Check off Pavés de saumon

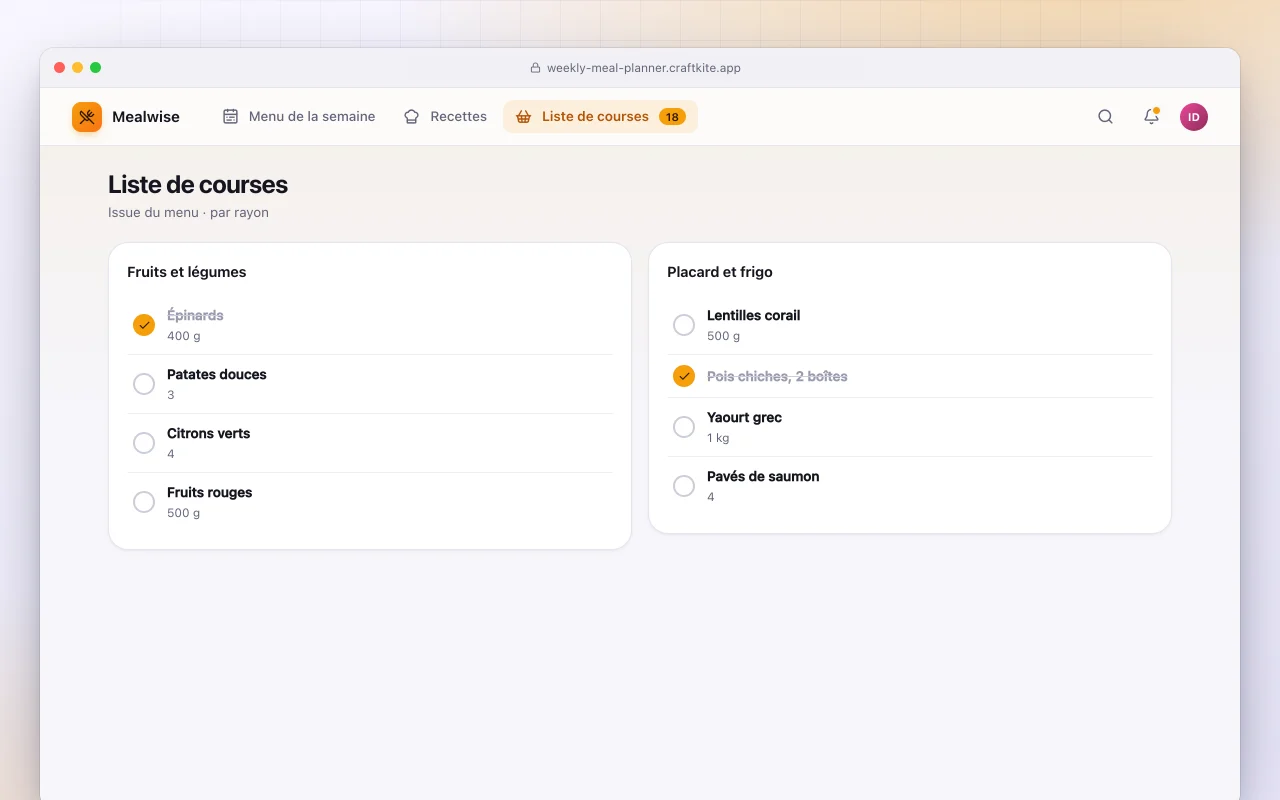coord(684,486)
